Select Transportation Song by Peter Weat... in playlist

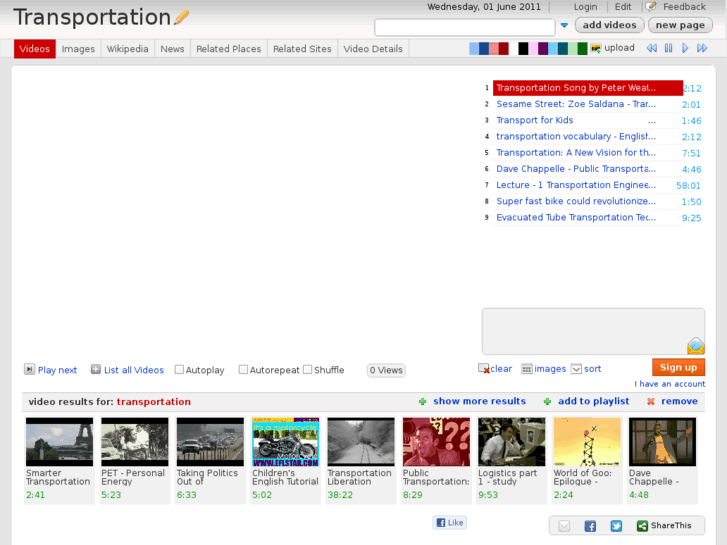coord(587,88)
